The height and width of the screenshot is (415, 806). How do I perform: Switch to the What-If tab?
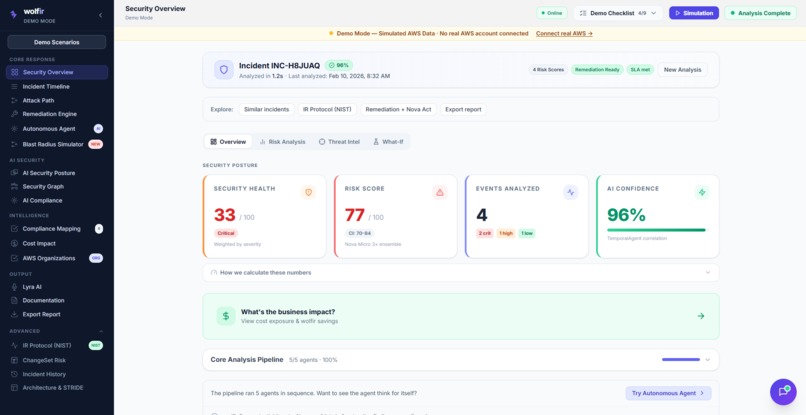coord(388,142)
